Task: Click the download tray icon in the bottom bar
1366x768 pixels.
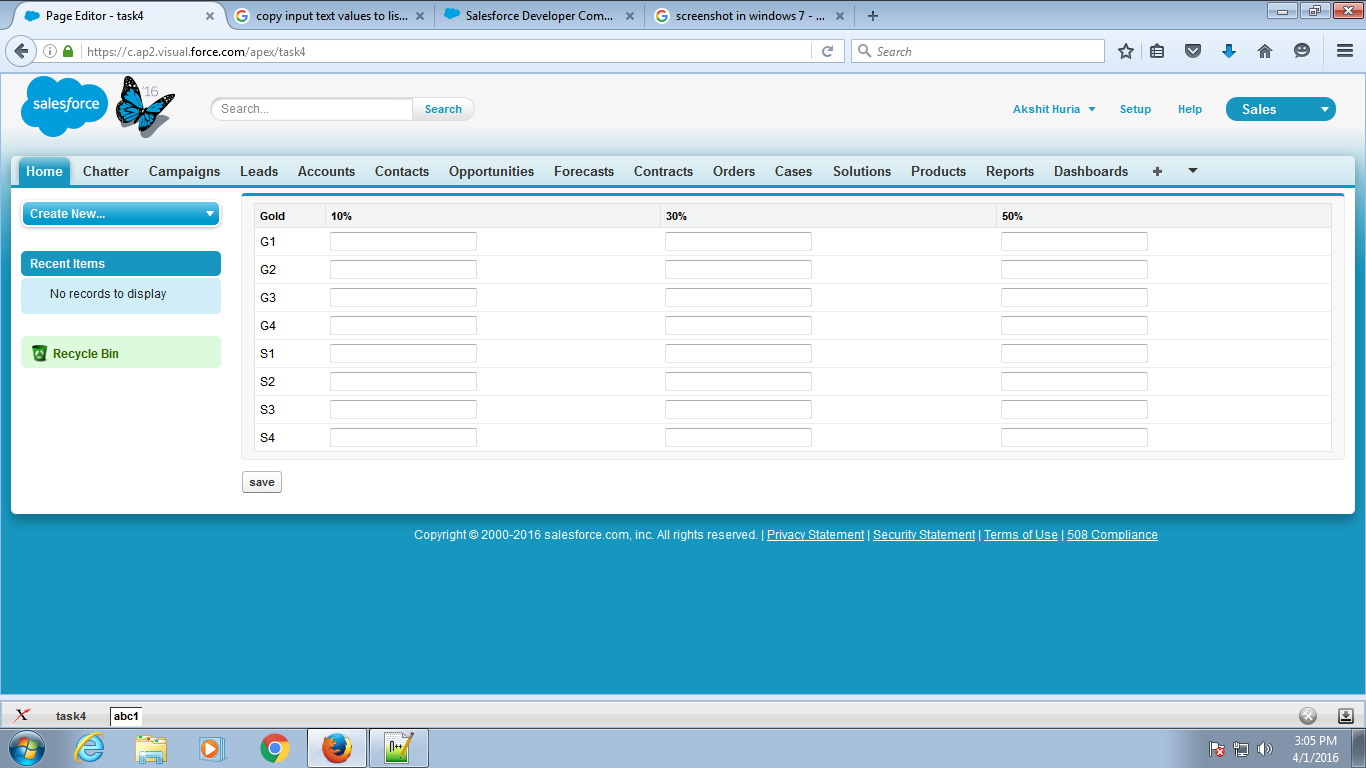Action: [x=1345, y=715]
